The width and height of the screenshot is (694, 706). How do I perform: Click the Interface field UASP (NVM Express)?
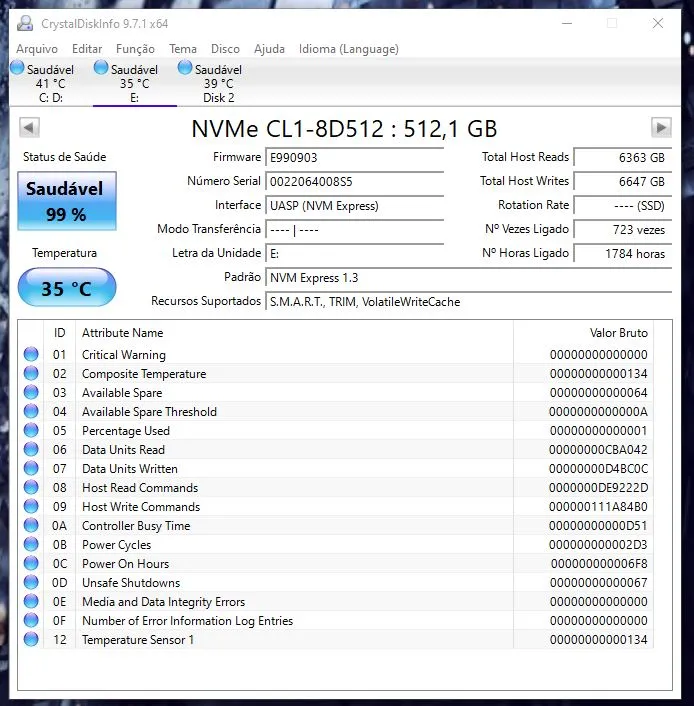pos(354,206)
